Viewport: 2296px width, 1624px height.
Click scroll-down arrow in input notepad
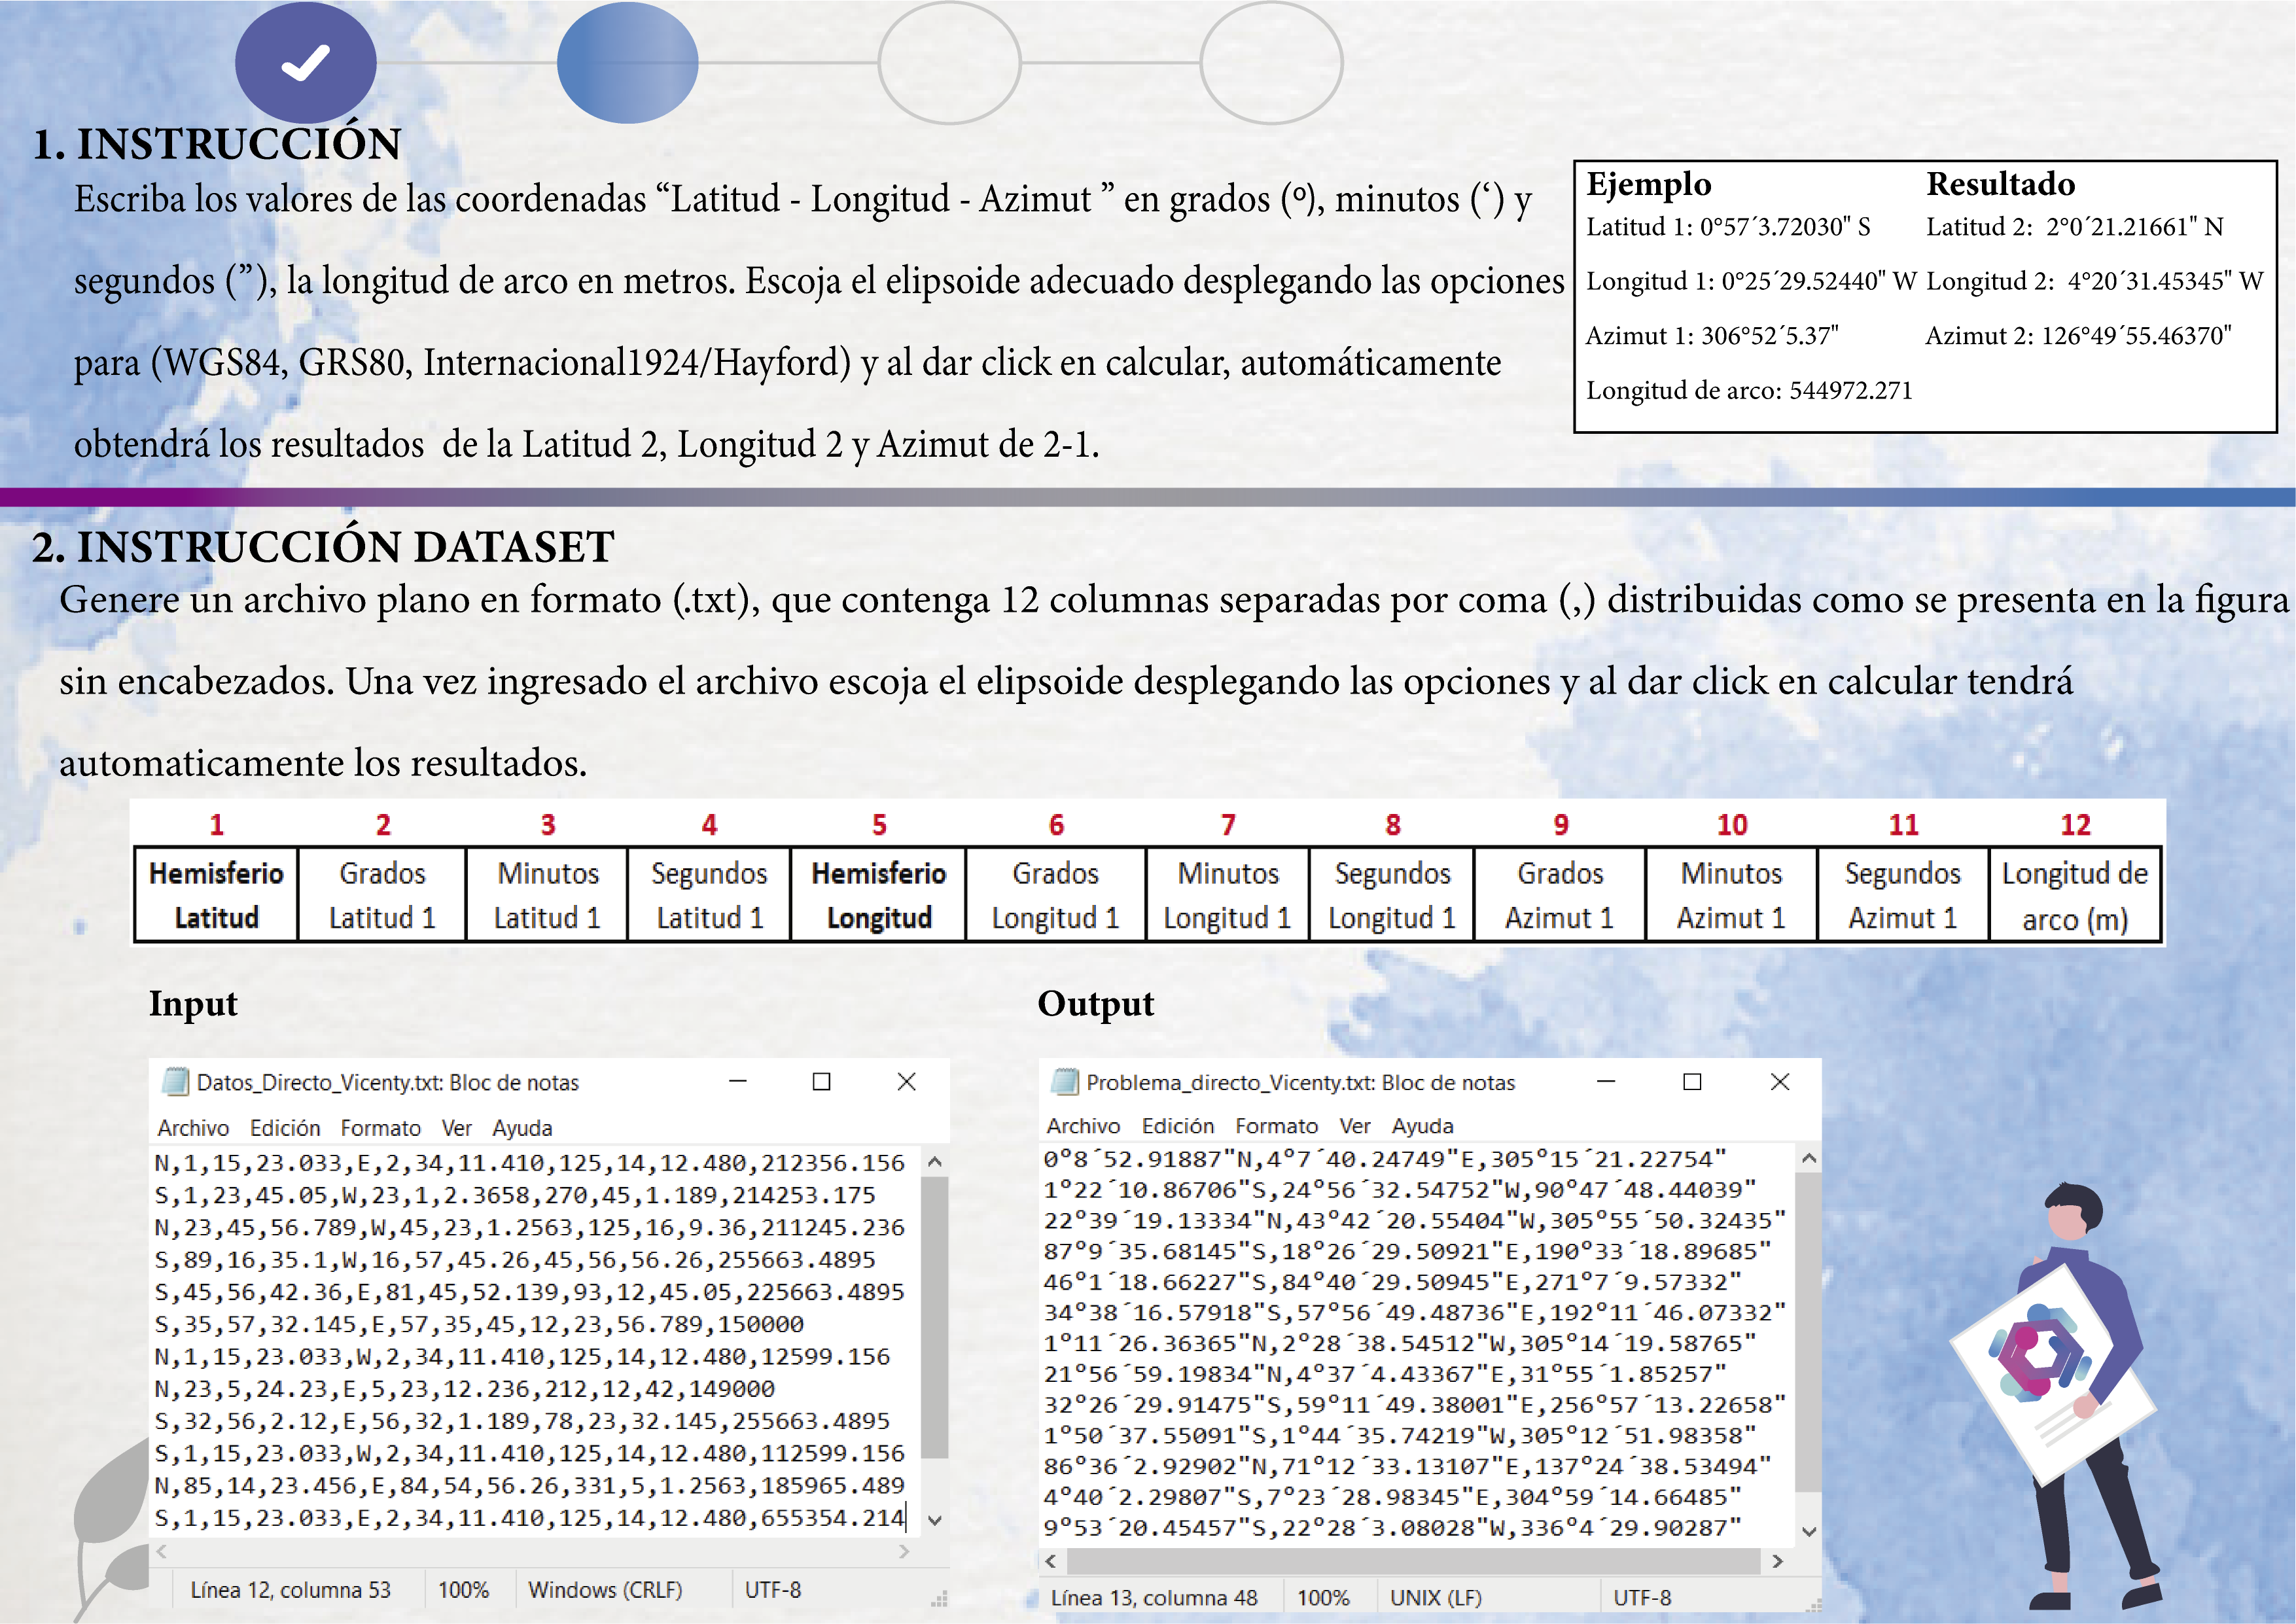935,1520
